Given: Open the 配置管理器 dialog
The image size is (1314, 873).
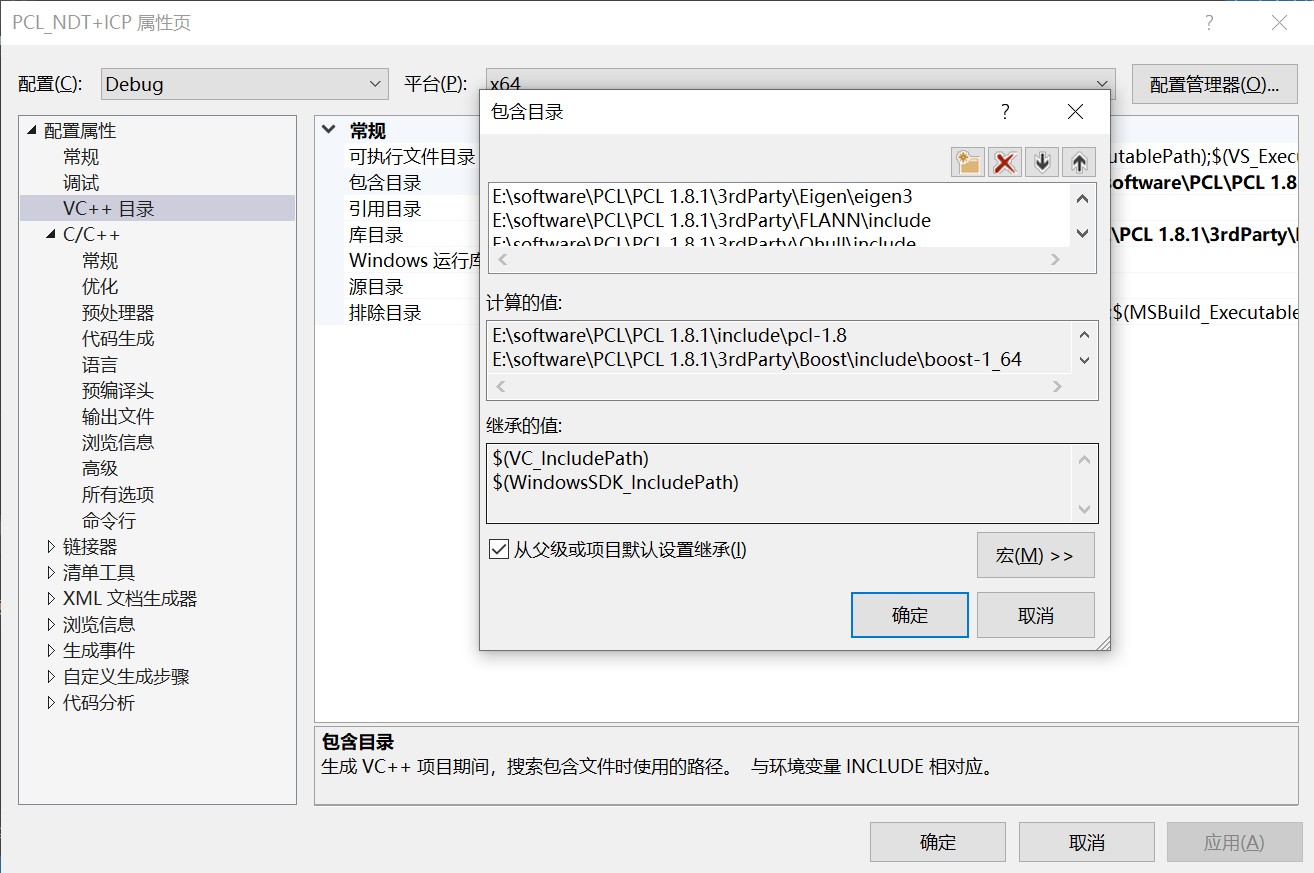Looking at the screenshot, I should (1214, 84).
